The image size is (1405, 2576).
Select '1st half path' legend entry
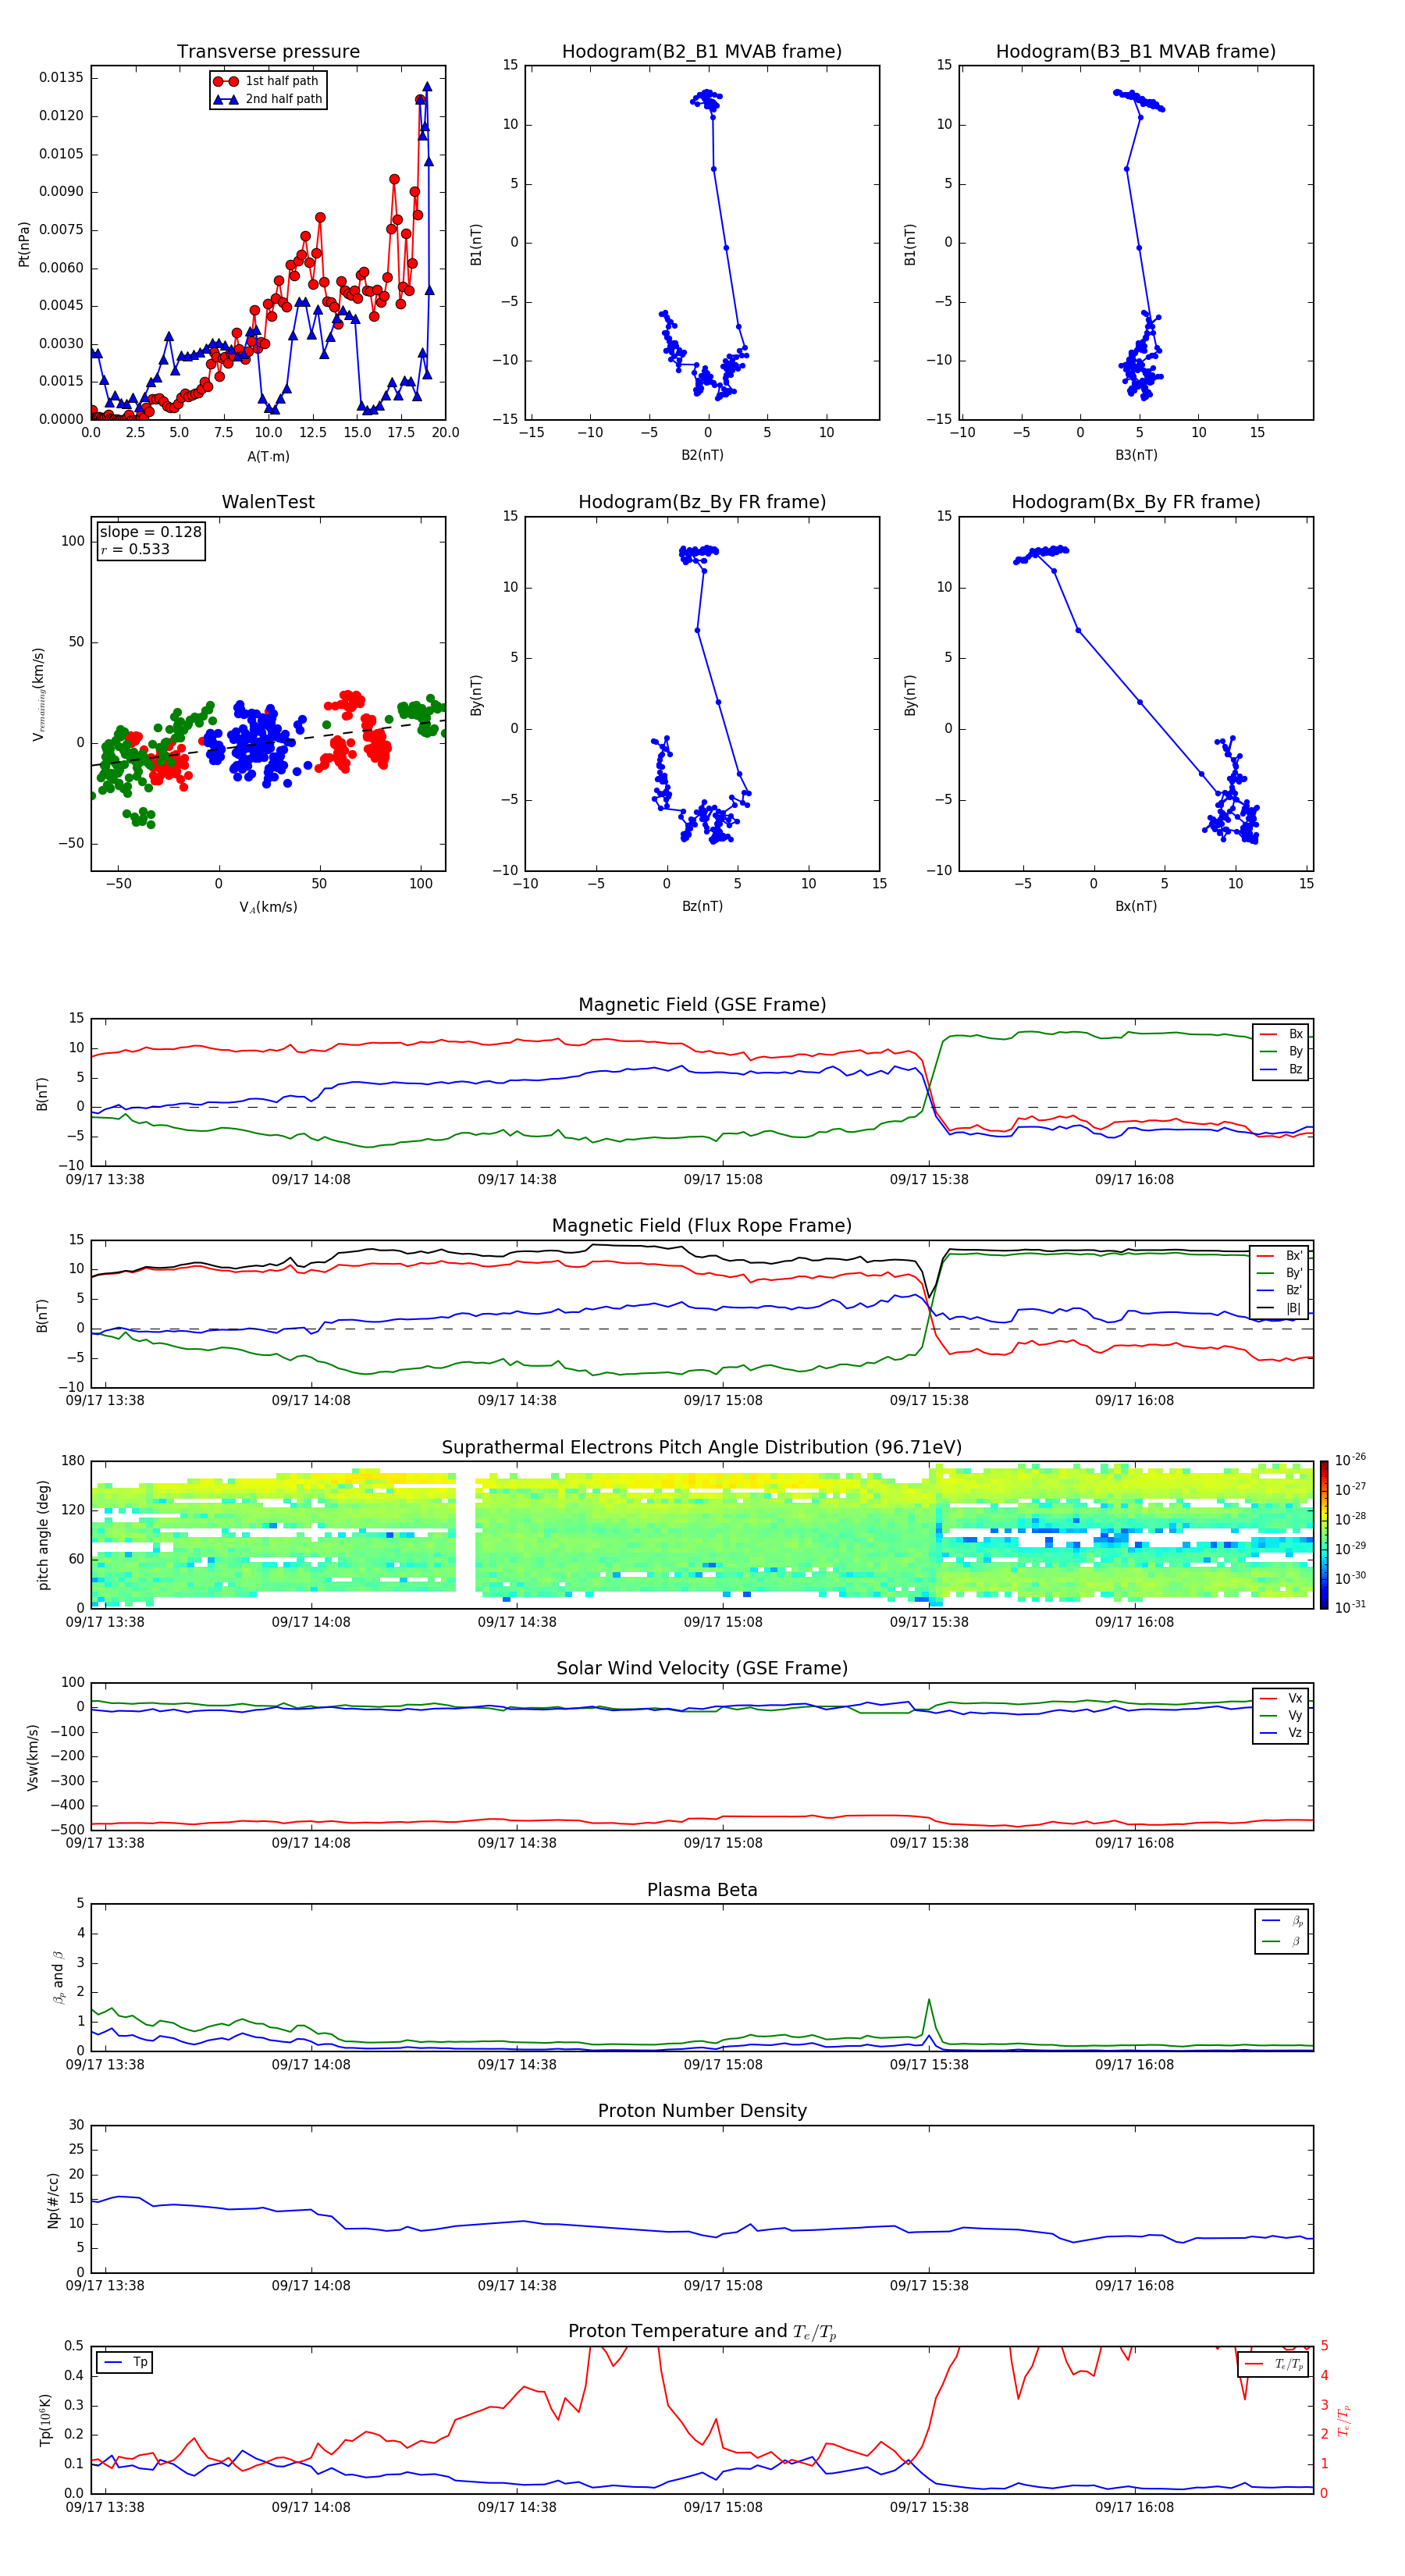click(x=268, y=81)
